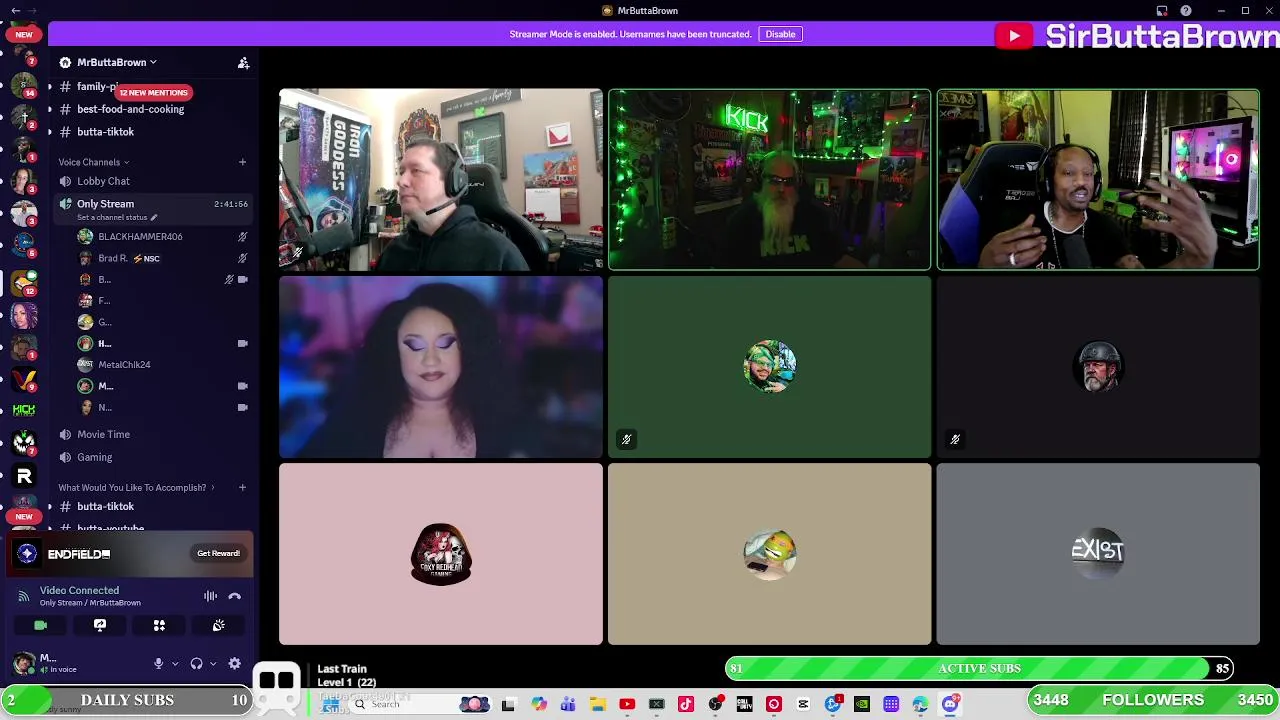Viewport: 1280px width, 720px height.
Task: Click the video connected status text
Action: point(79,590)
